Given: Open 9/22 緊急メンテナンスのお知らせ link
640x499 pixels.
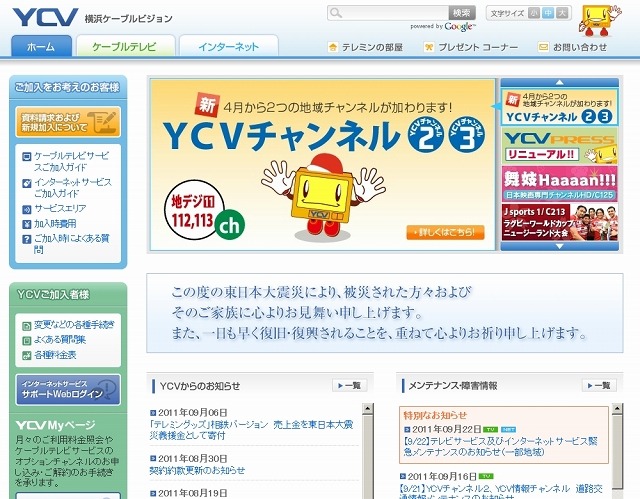Looking at the screenshot, I should (500, 446).
